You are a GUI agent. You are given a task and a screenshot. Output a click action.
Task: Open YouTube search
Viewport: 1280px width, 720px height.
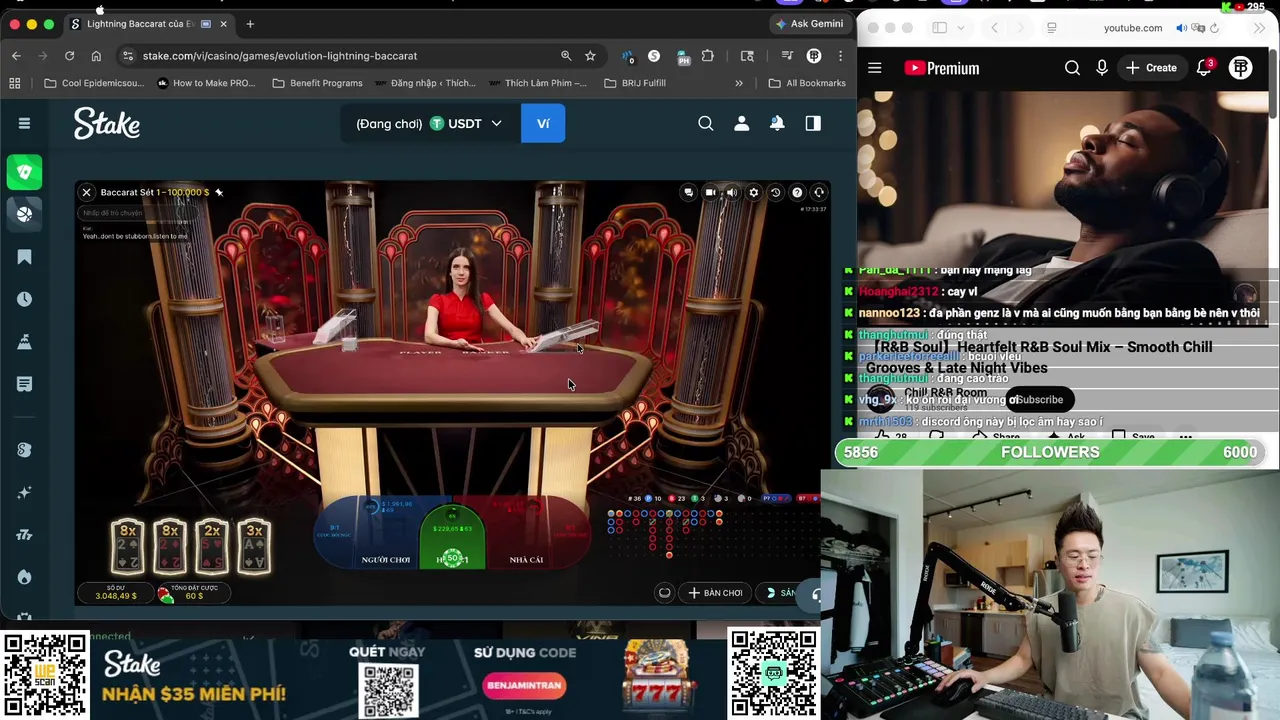(1072, 68)
